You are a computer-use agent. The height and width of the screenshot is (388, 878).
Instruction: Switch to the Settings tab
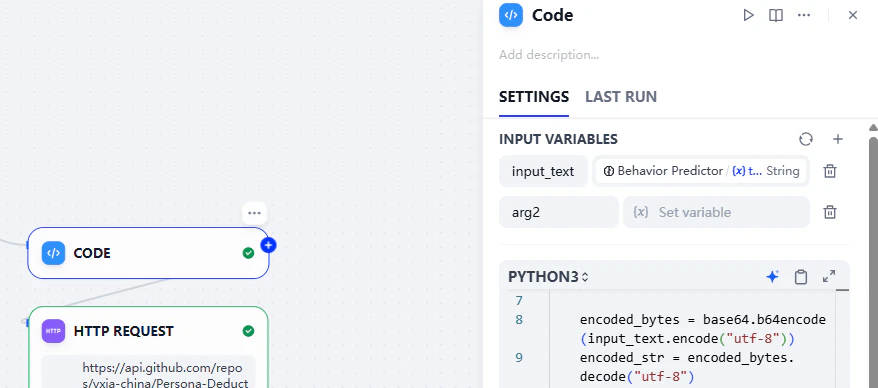click(x=534, y=97)
